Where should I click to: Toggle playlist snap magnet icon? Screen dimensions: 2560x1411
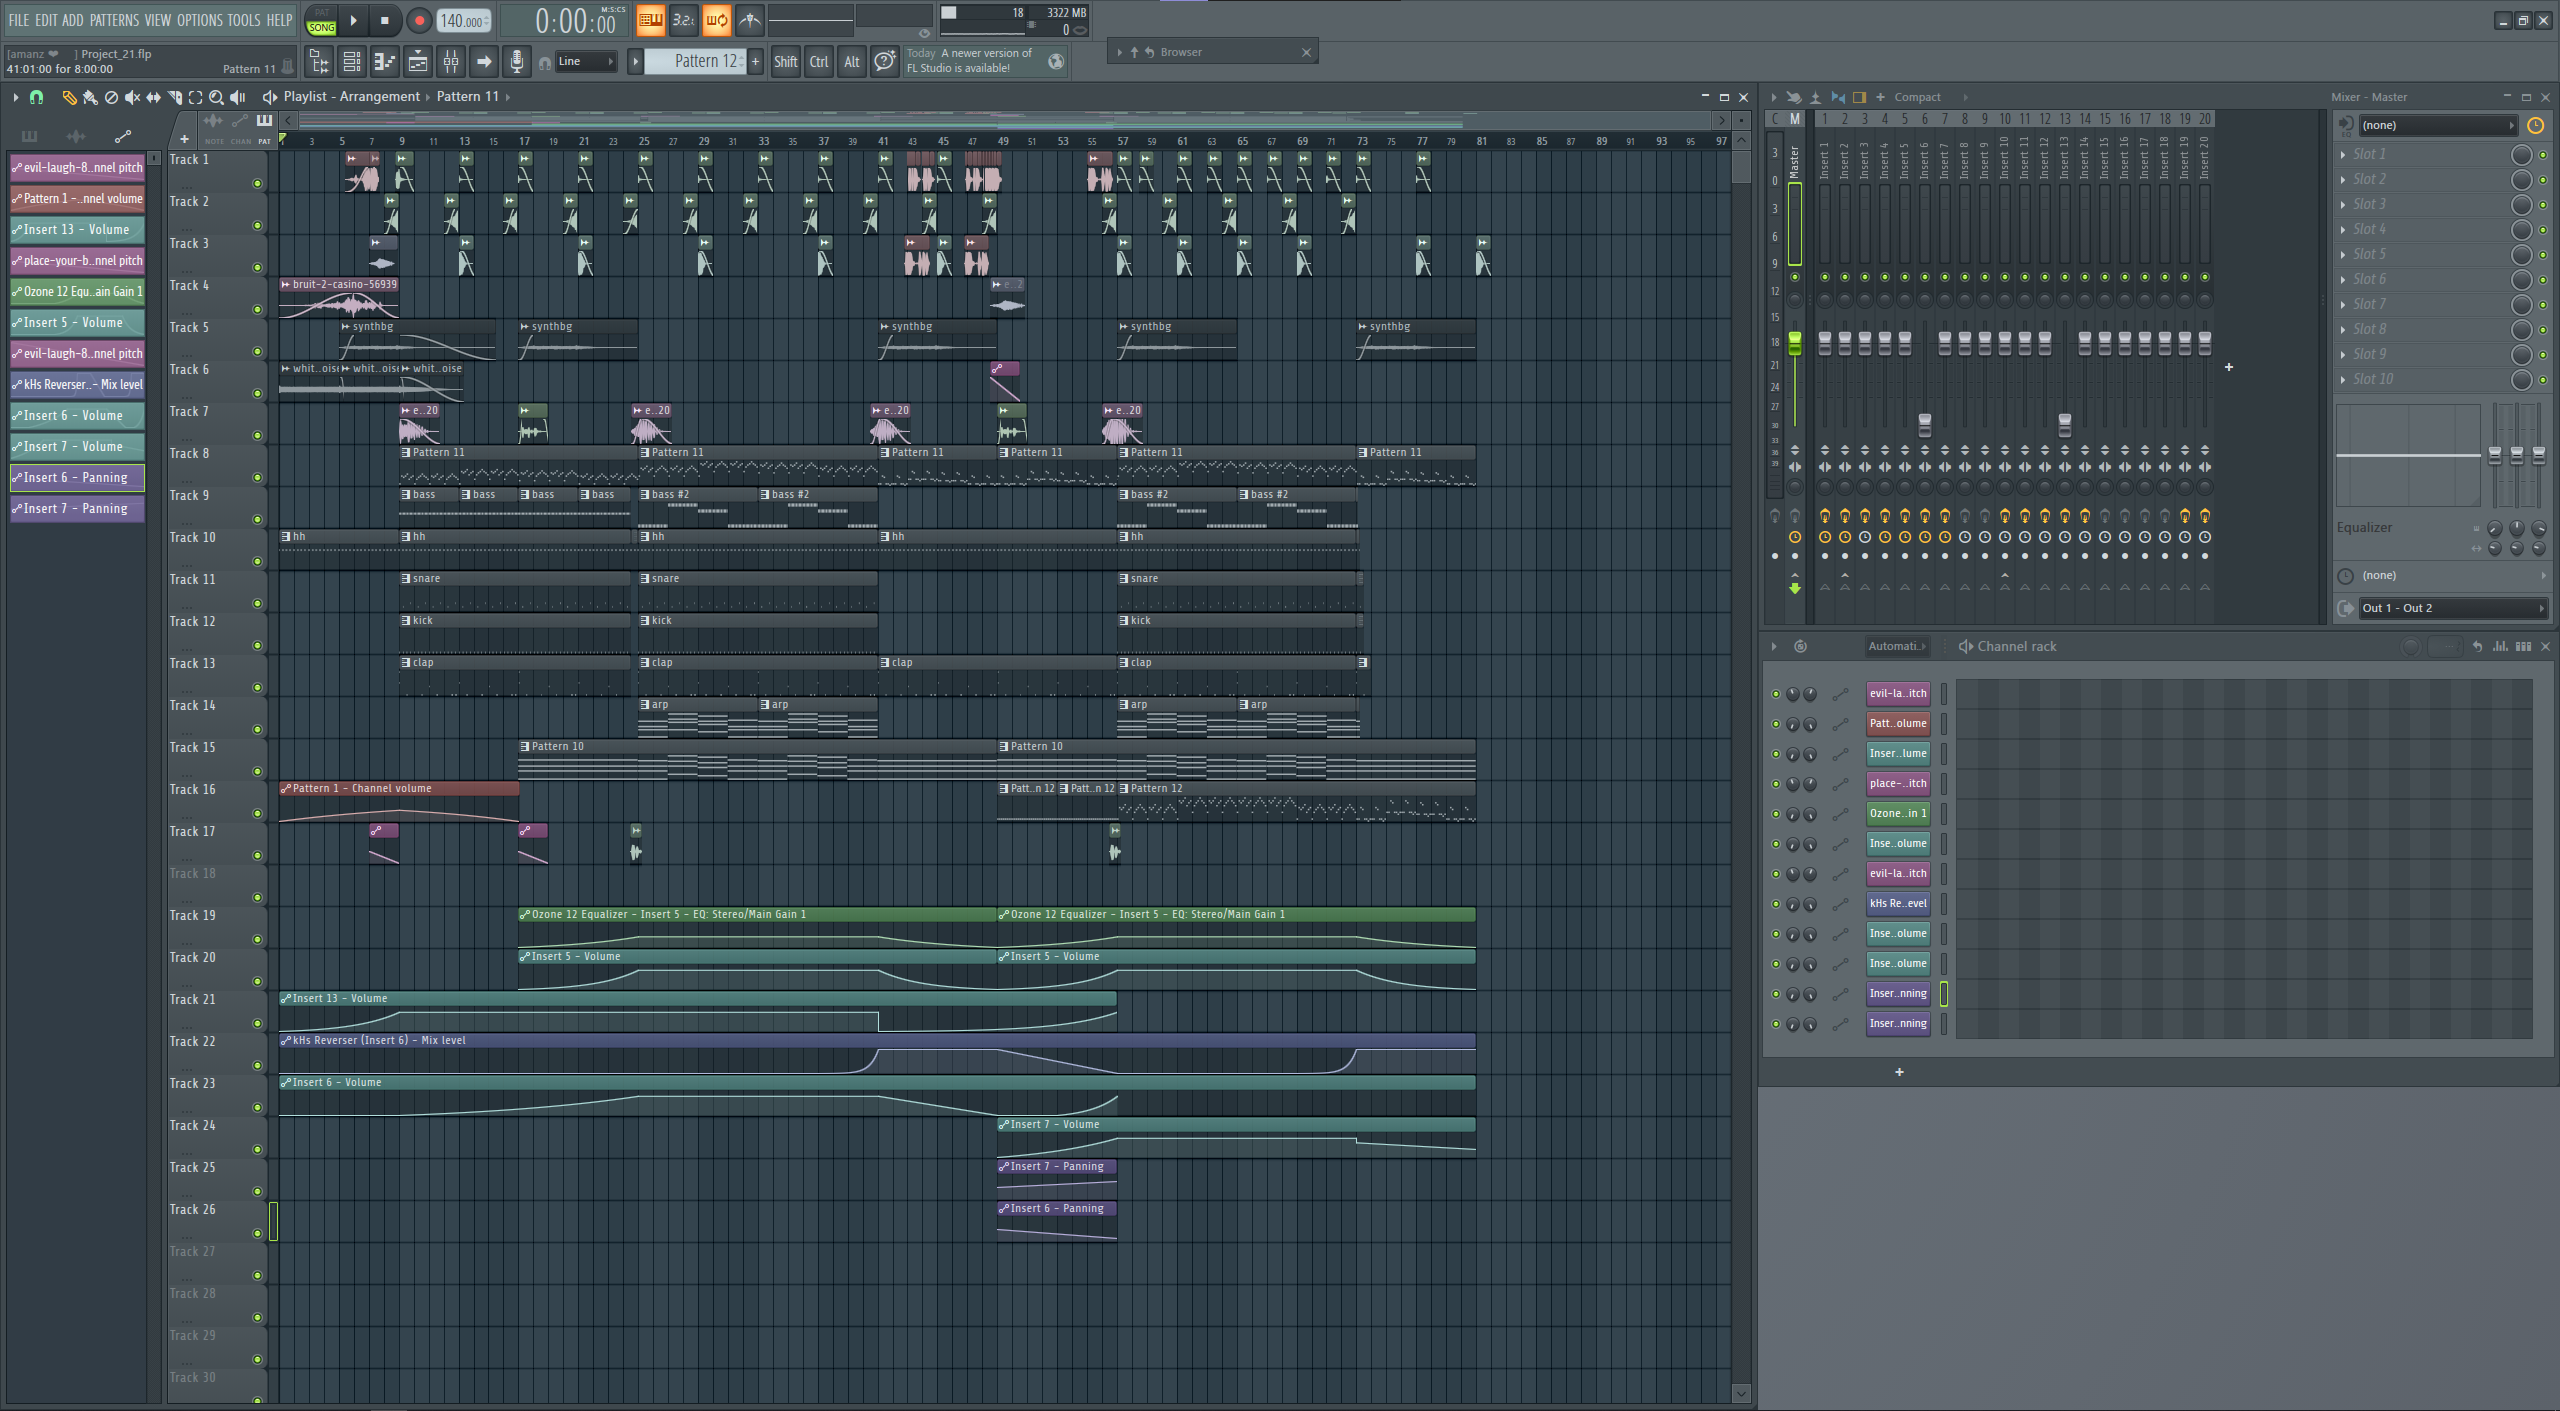(x=37, y=97)
